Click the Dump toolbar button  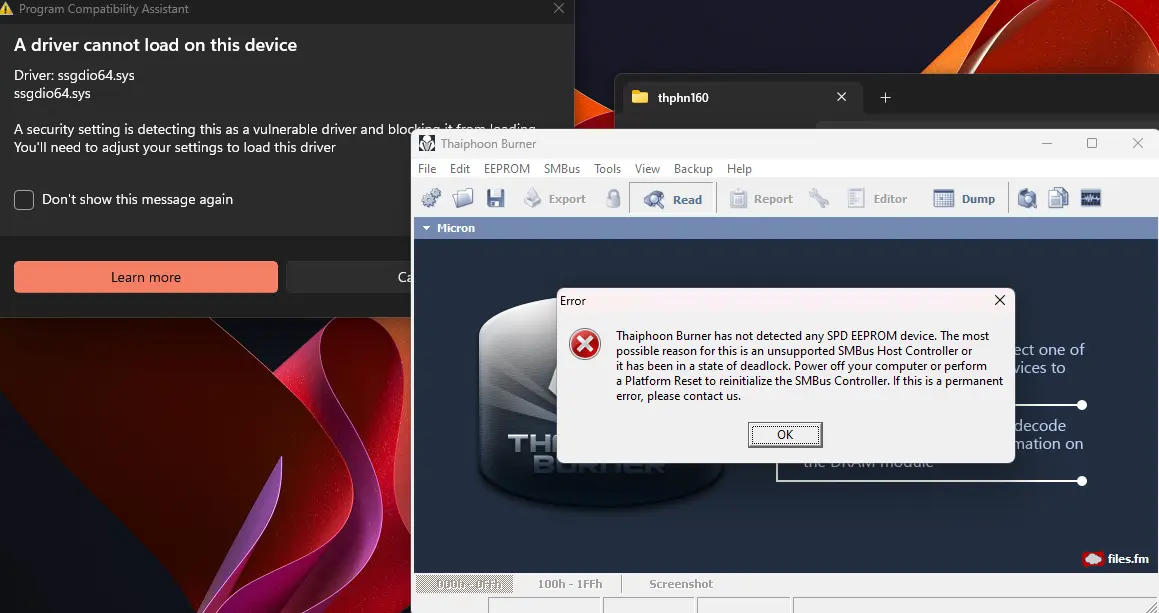point(964,198)
